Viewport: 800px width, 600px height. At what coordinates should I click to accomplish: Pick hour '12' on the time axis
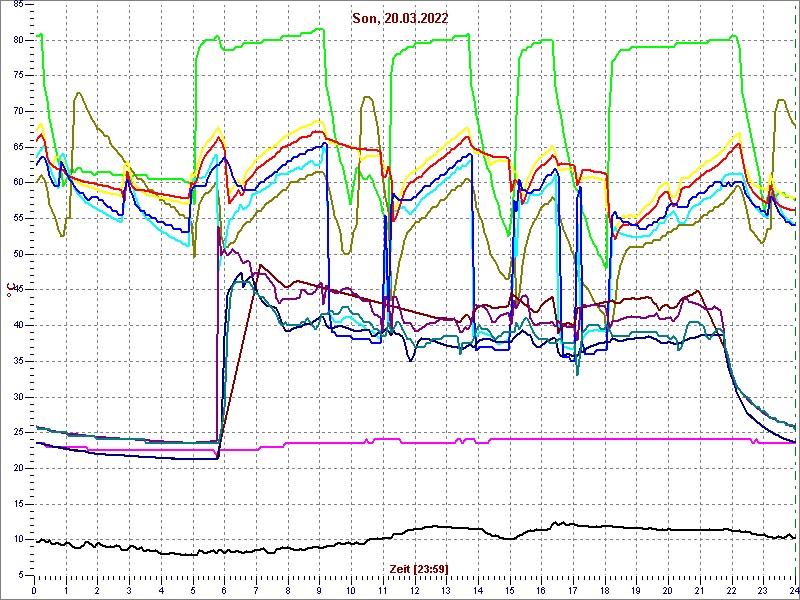coord(415,589)
